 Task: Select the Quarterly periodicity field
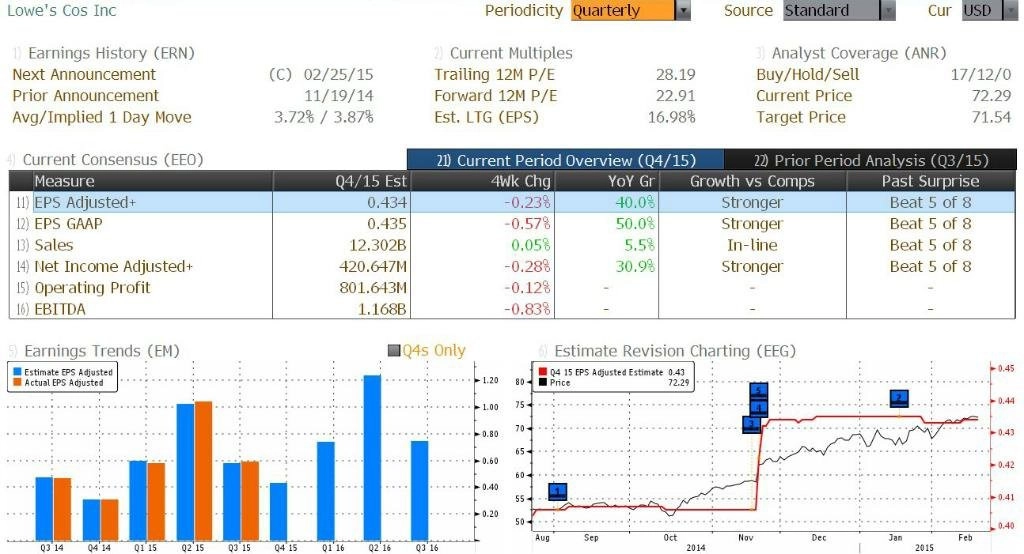click(622, 10)
